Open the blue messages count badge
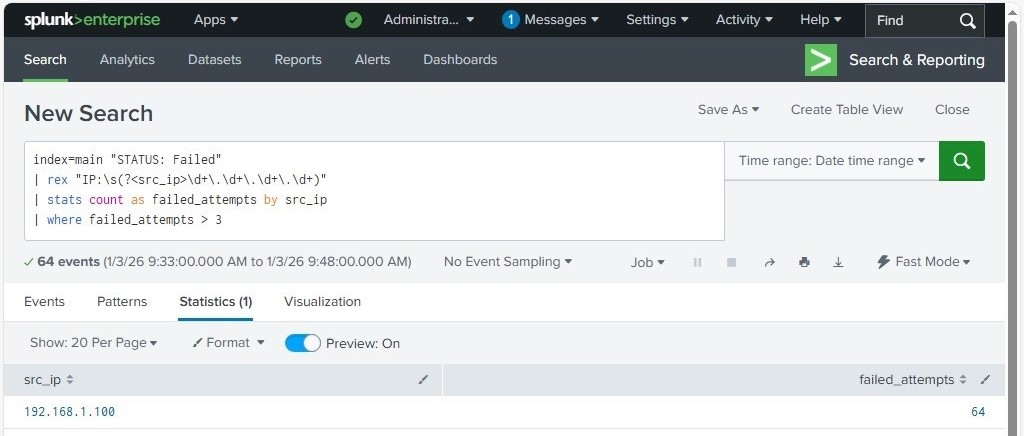 coord(511,20)
